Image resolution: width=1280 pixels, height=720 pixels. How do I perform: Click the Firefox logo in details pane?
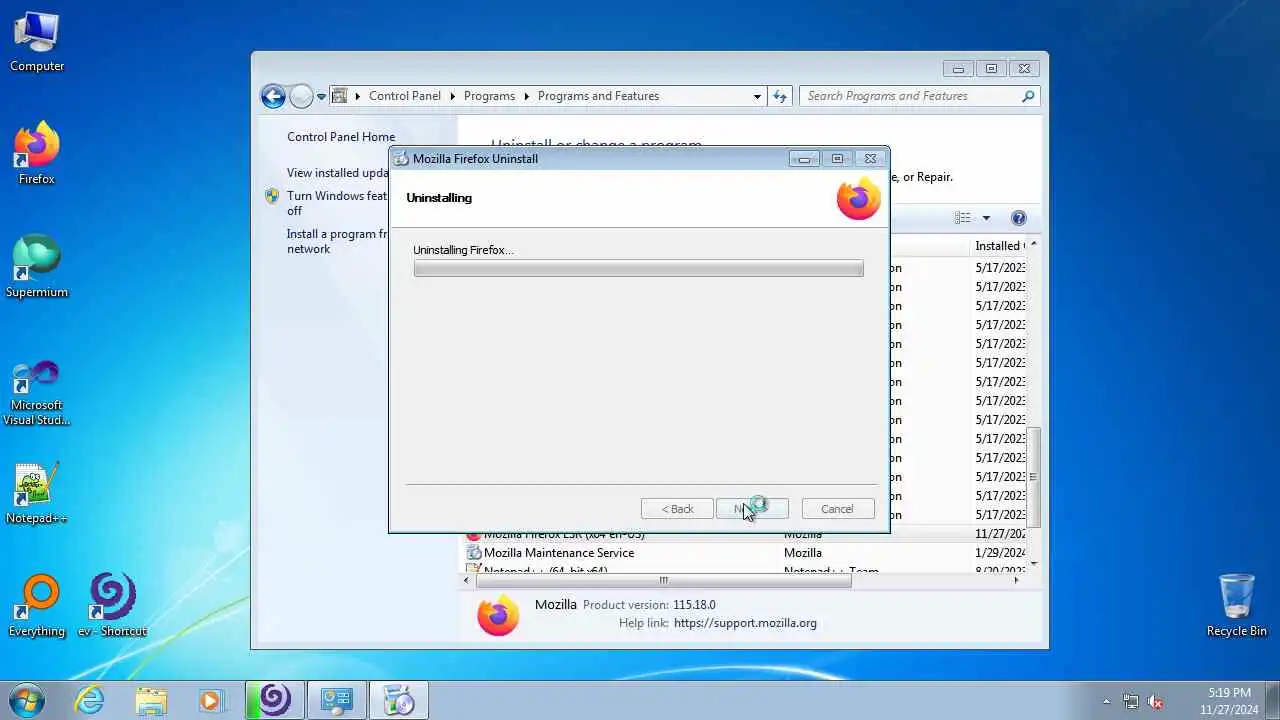pos(498,615)
